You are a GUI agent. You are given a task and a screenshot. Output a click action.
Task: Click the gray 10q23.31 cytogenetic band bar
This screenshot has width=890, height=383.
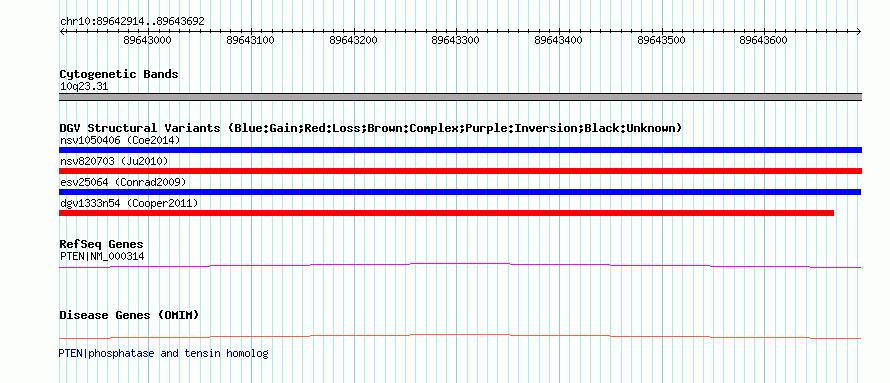(x=460, y=97)
